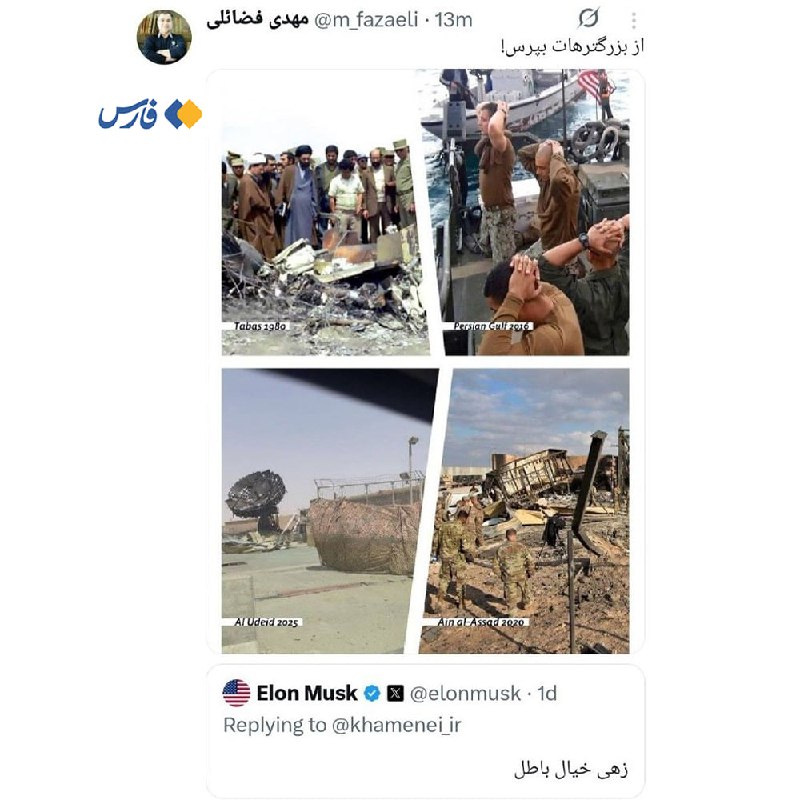
Task: Click the author display name in Persian
Action: click(x=257, y=19)
